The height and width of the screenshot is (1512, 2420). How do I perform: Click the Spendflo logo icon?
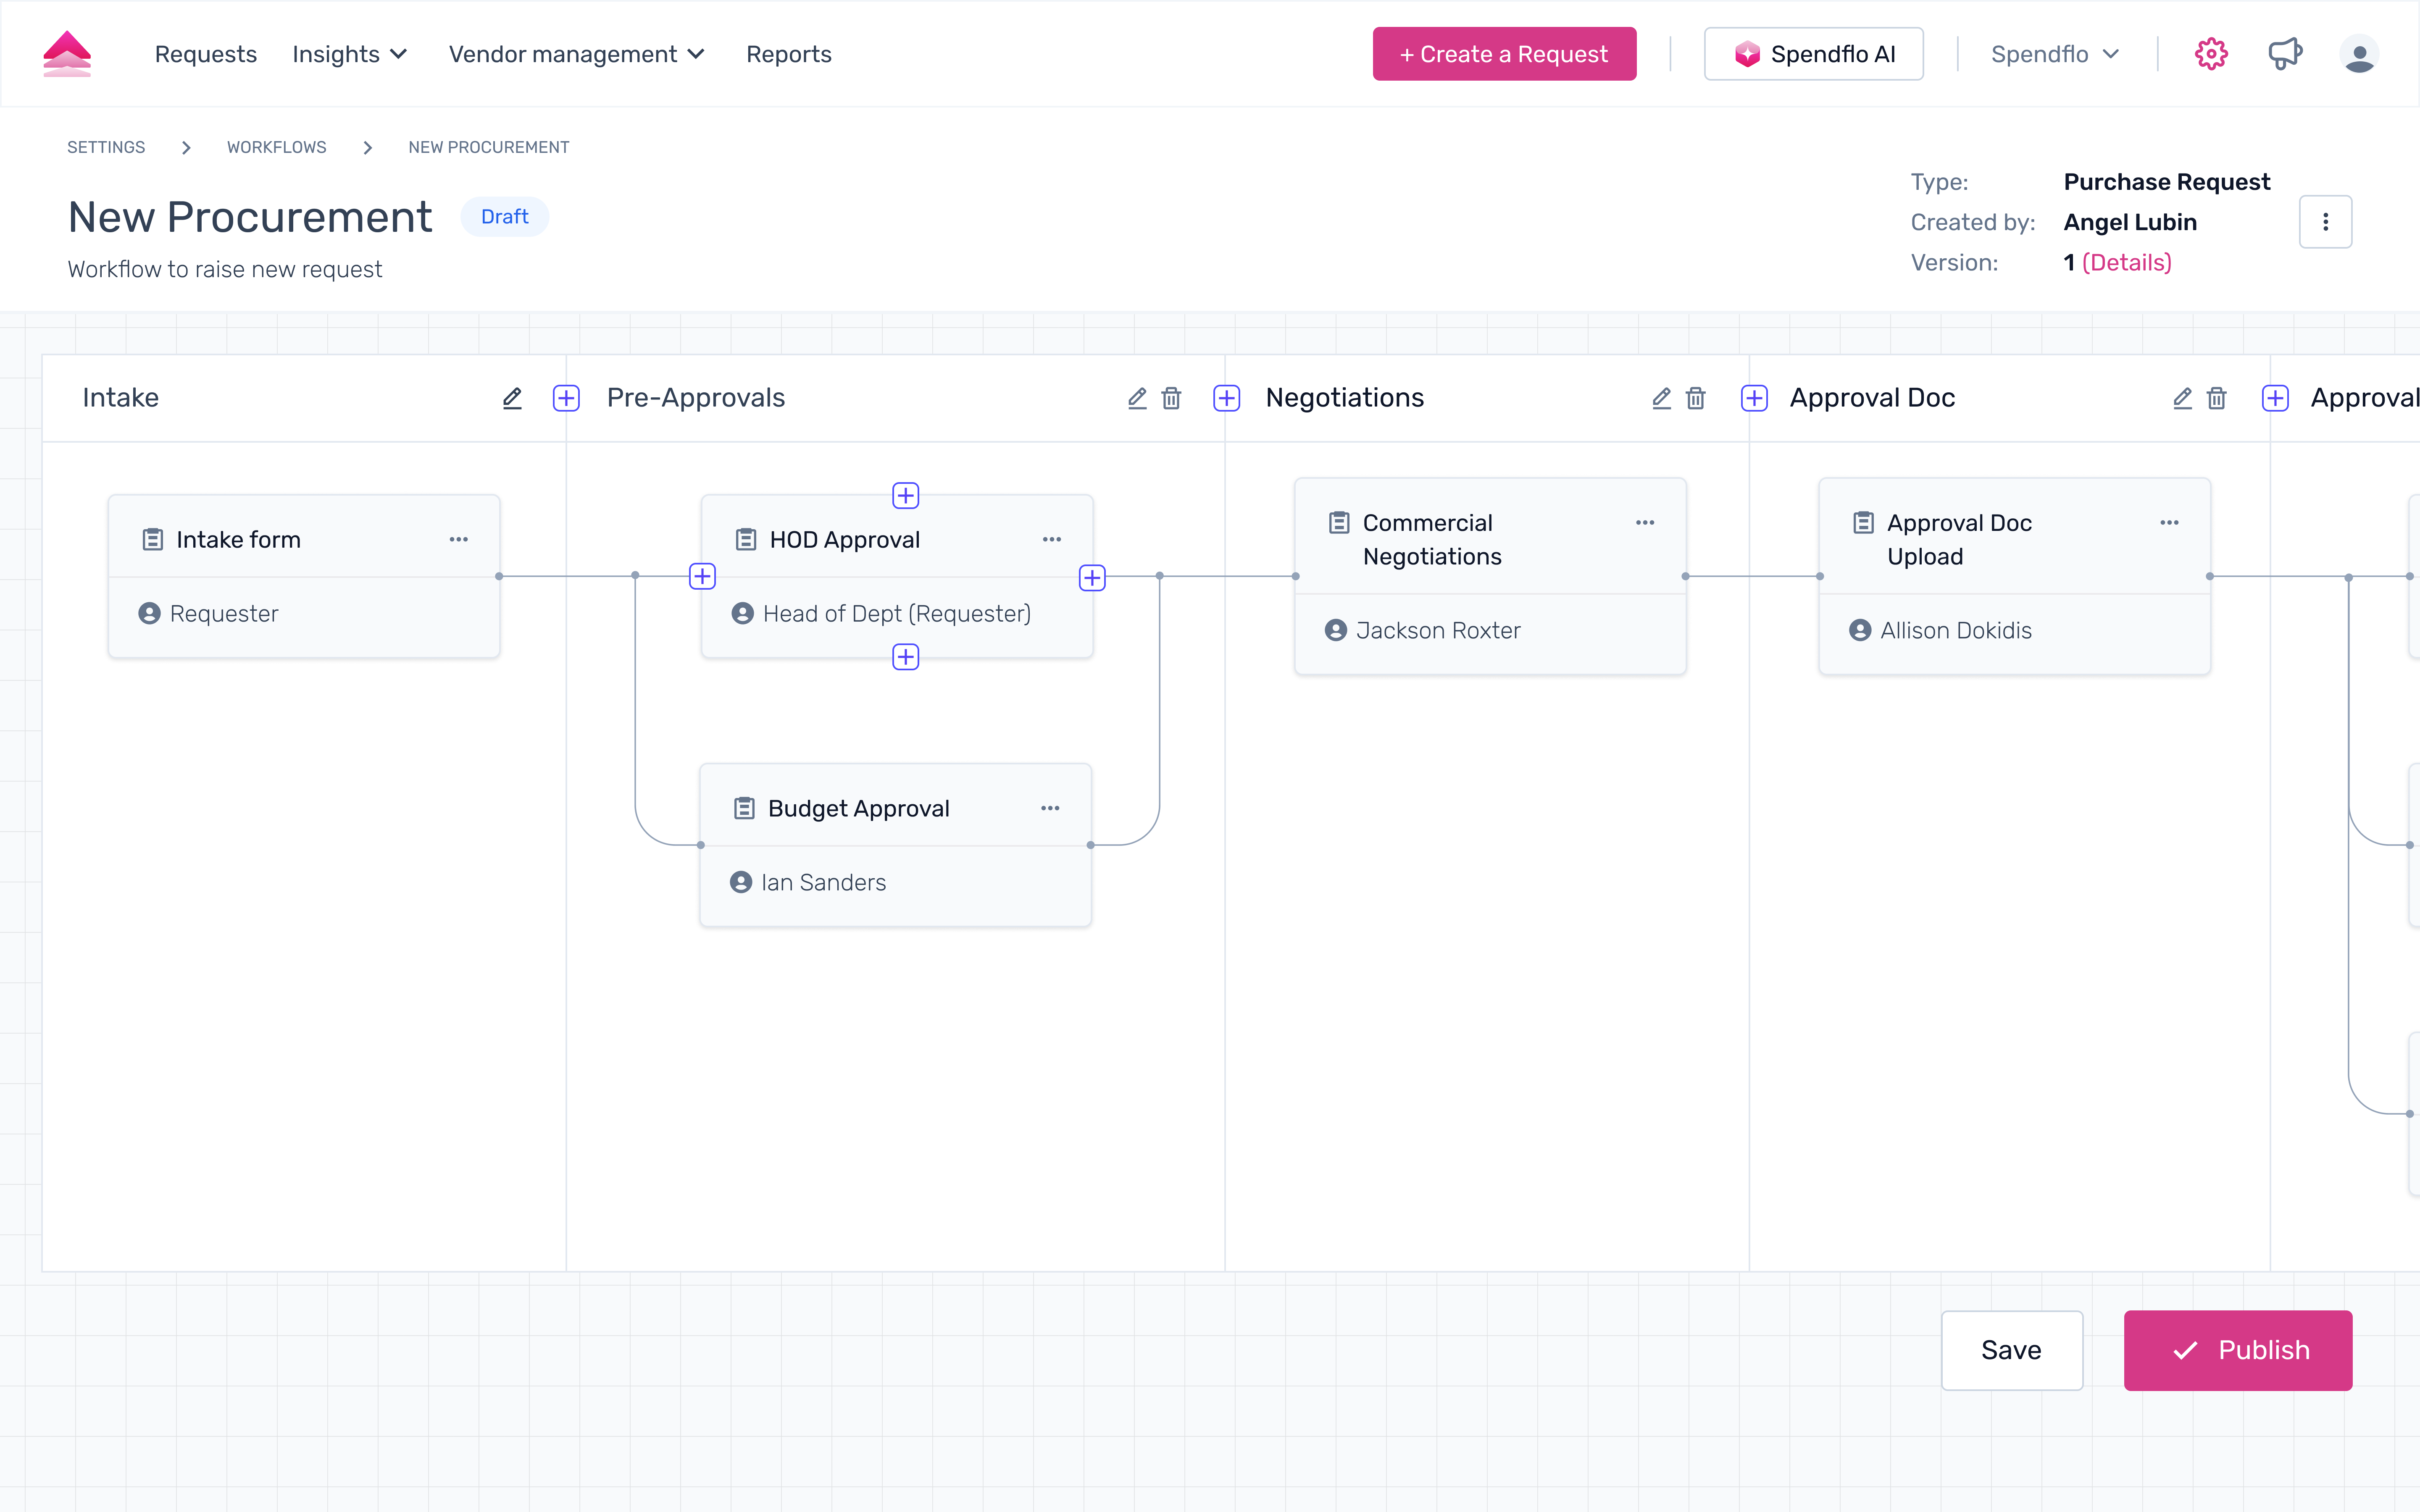tap(67, 54)
